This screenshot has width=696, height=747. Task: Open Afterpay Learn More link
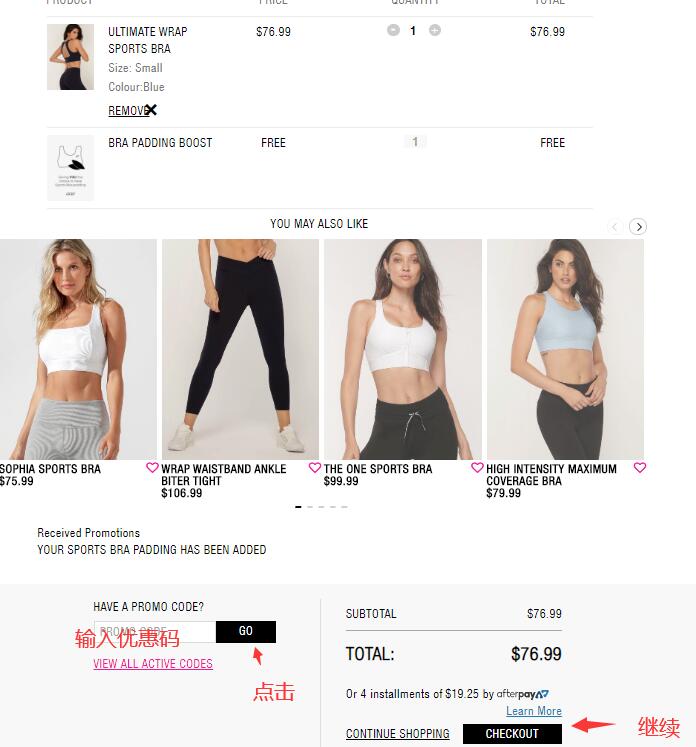(x=534, y=711)
